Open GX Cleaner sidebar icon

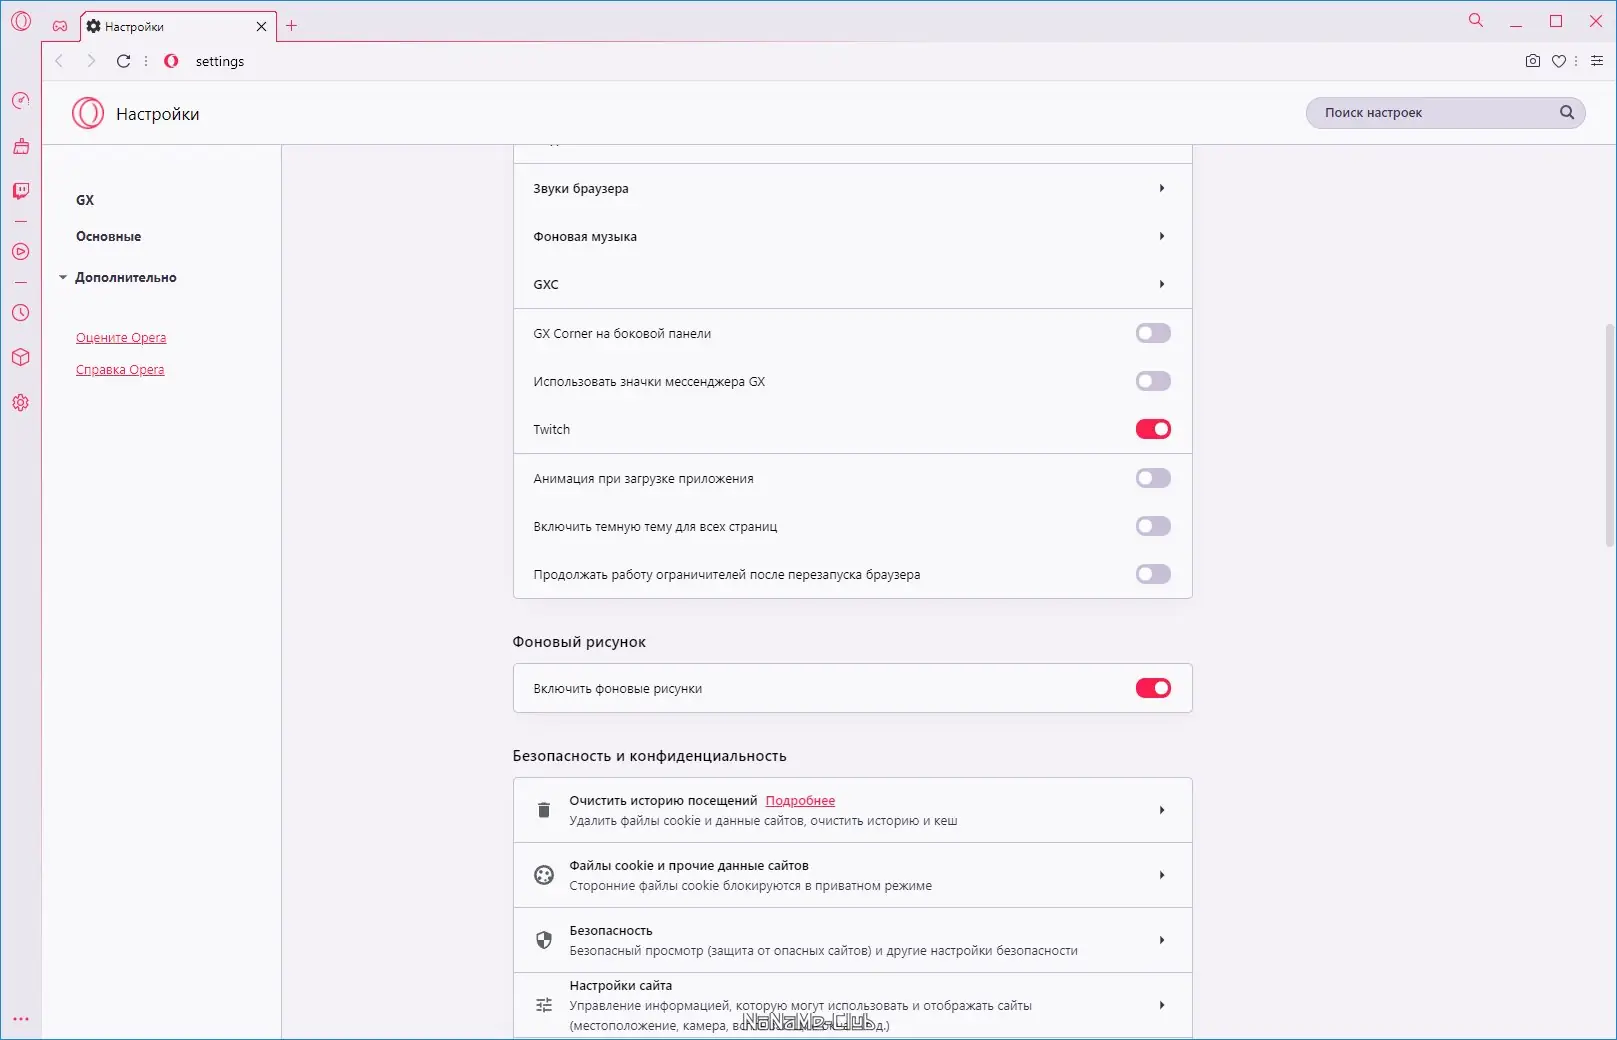coord(21,146)
